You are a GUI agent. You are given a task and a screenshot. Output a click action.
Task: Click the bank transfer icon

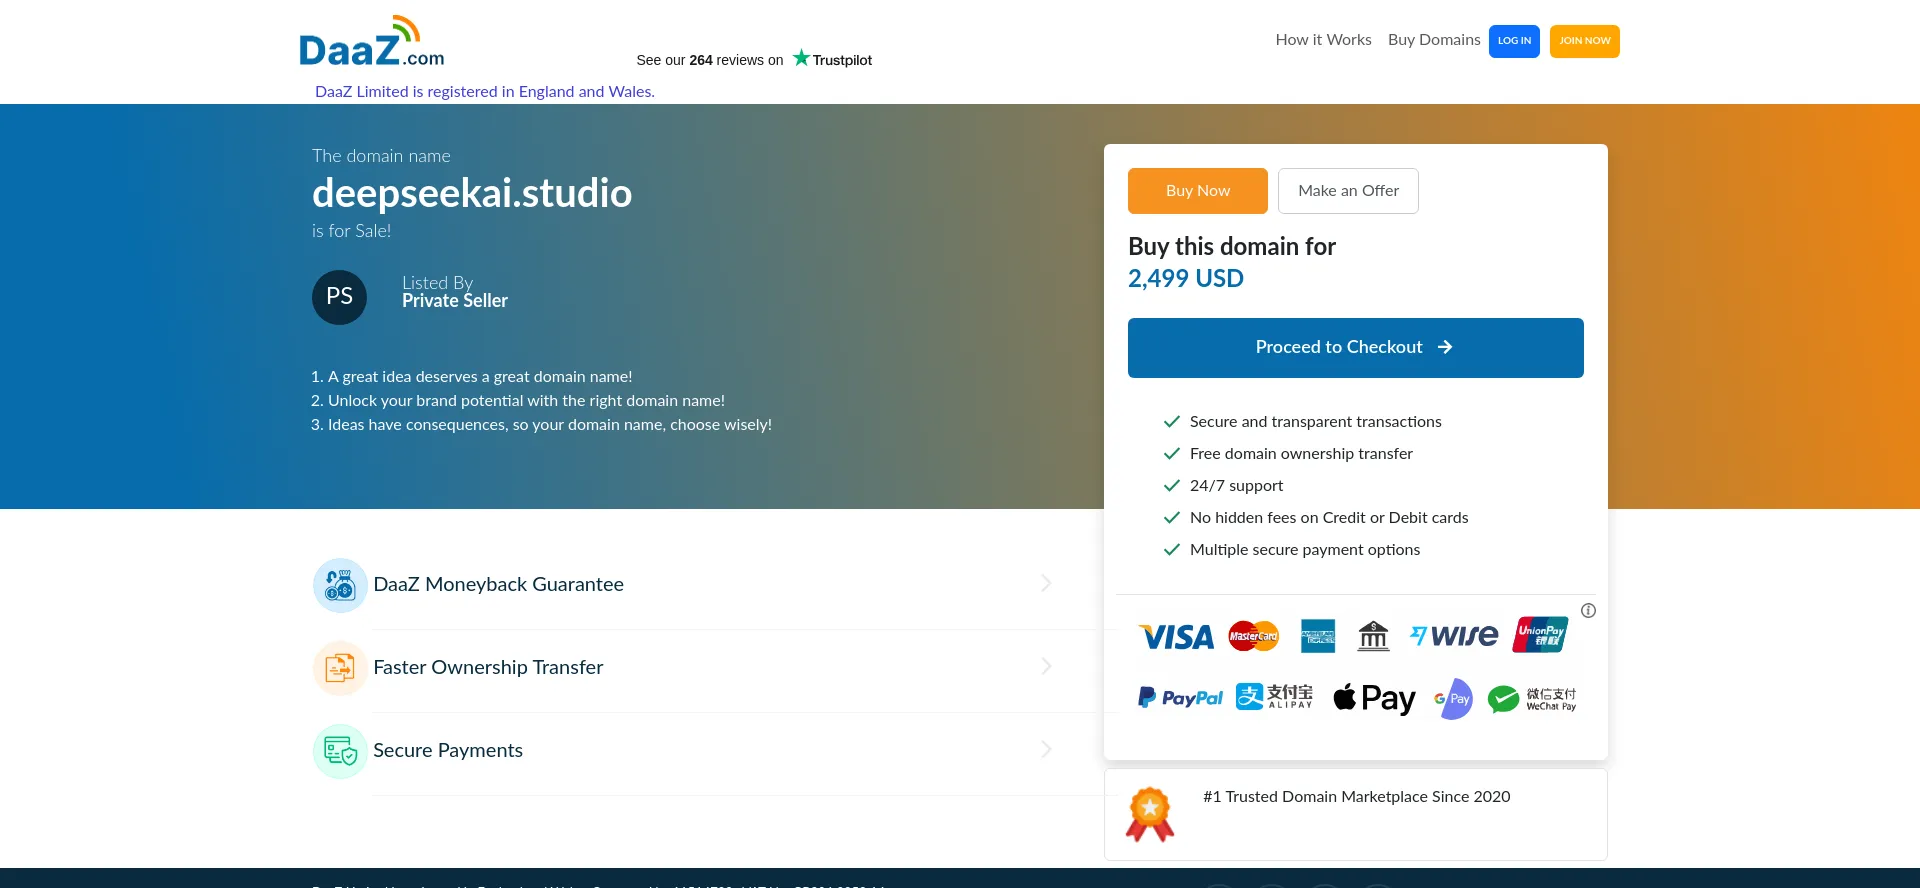[1373, 636]
